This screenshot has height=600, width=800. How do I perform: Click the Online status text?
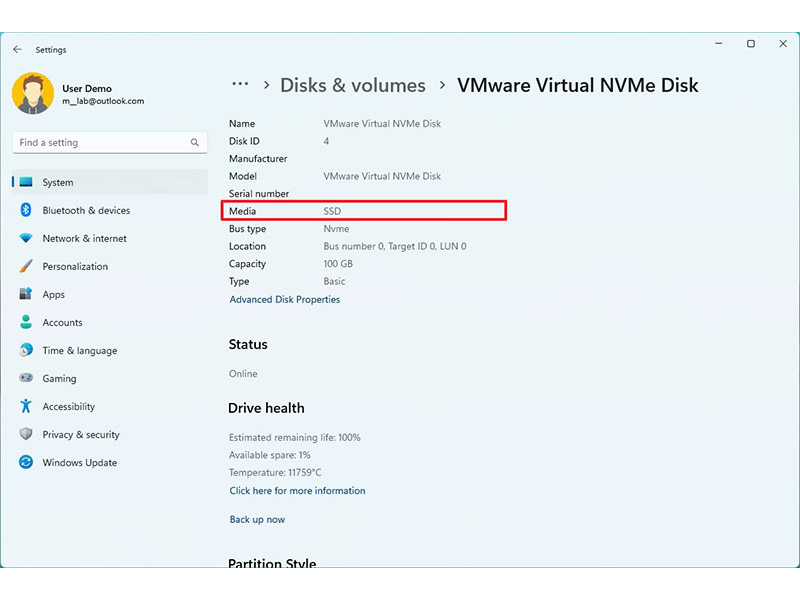[243, 373]
